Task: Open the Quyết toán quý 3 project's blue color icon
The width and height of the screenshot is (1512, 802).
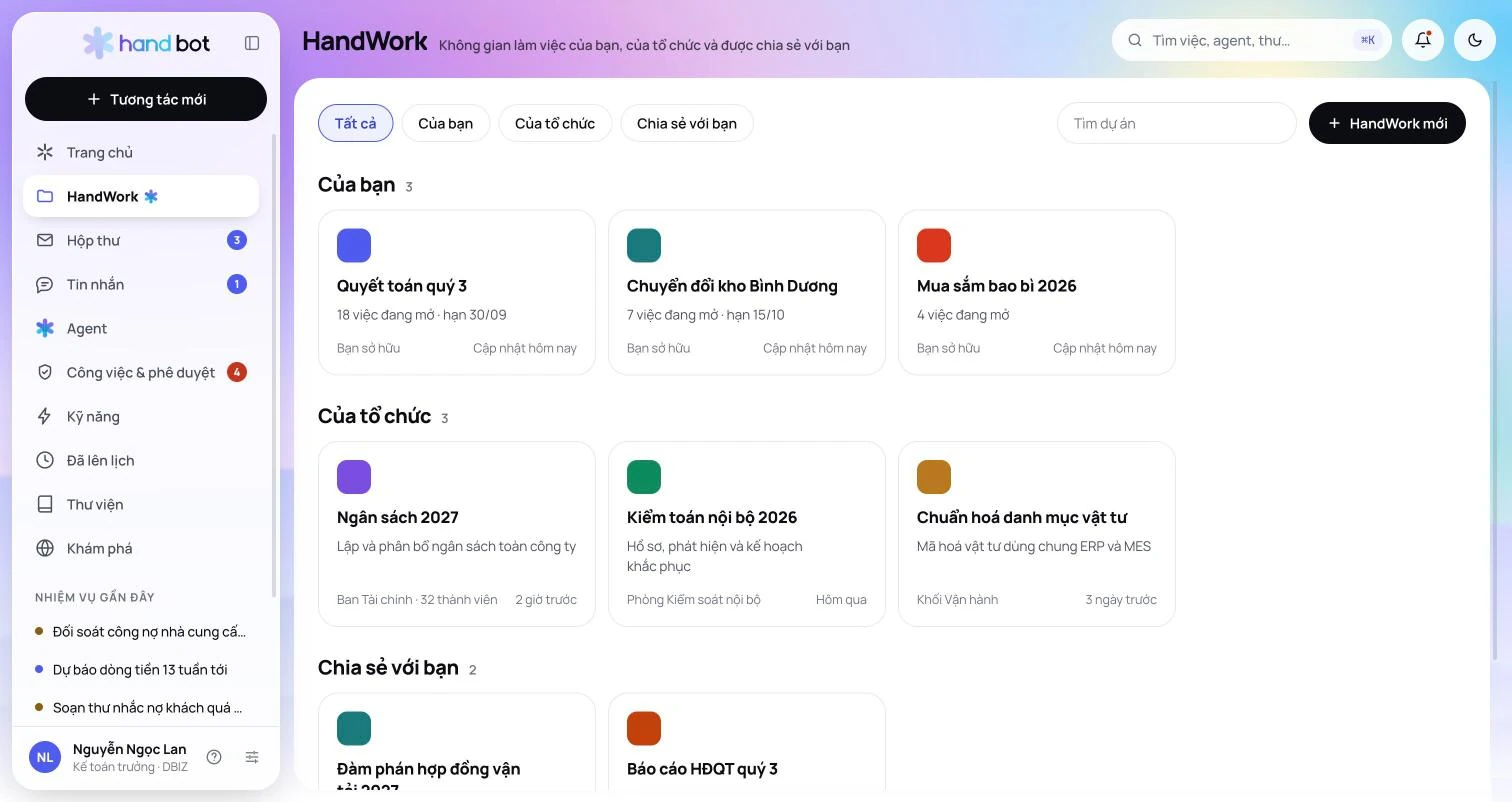Action: (354, 245)
